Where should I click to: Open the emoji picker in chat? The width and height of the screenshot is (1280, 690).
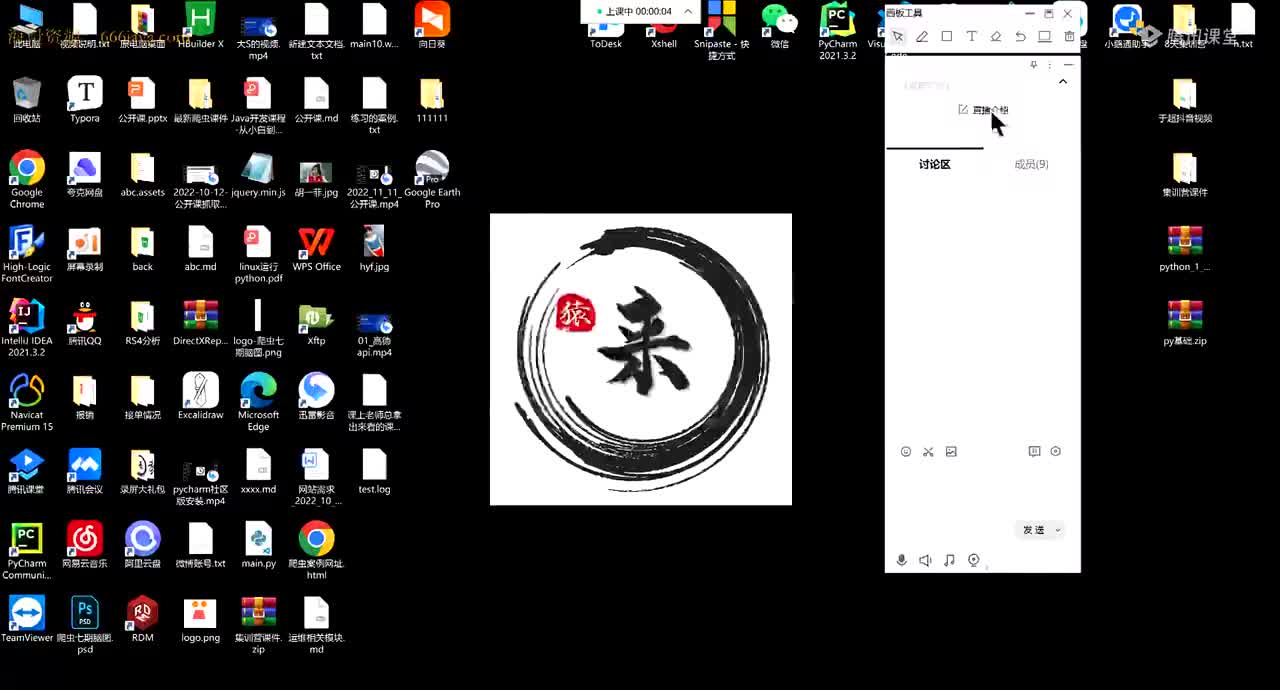coord(906,452)
